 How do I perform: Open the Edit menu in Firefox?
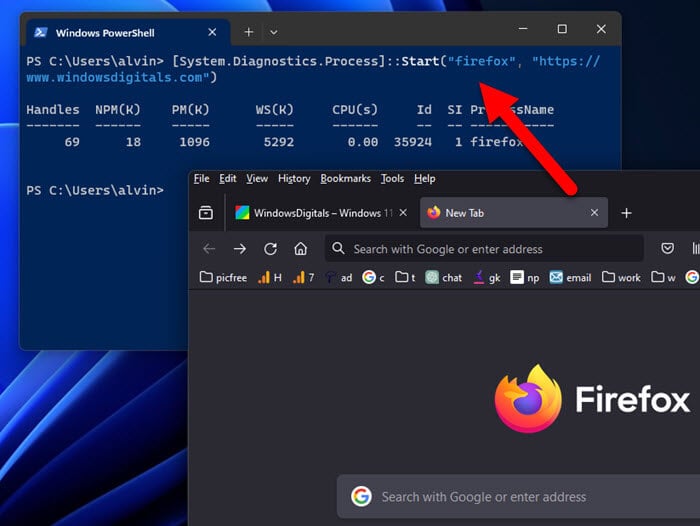point(228,179)
